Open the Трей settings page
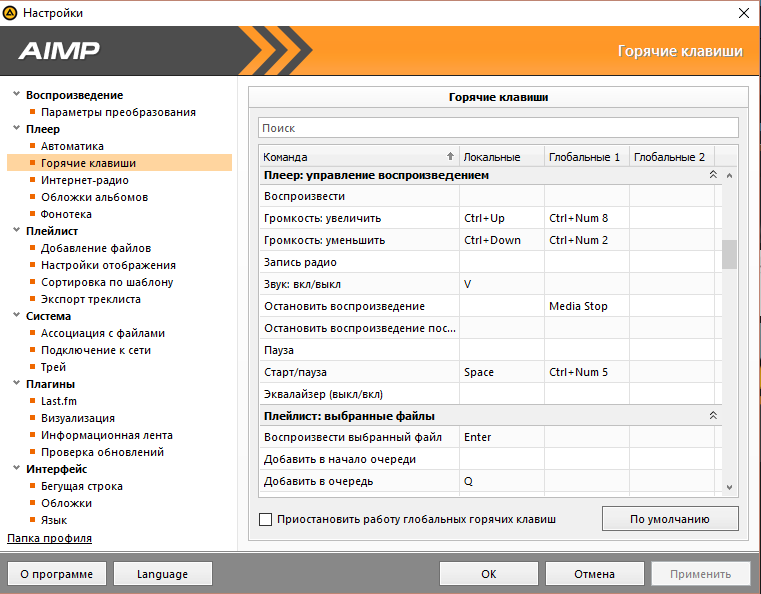 pyautogui.click(x=53, y=367)
